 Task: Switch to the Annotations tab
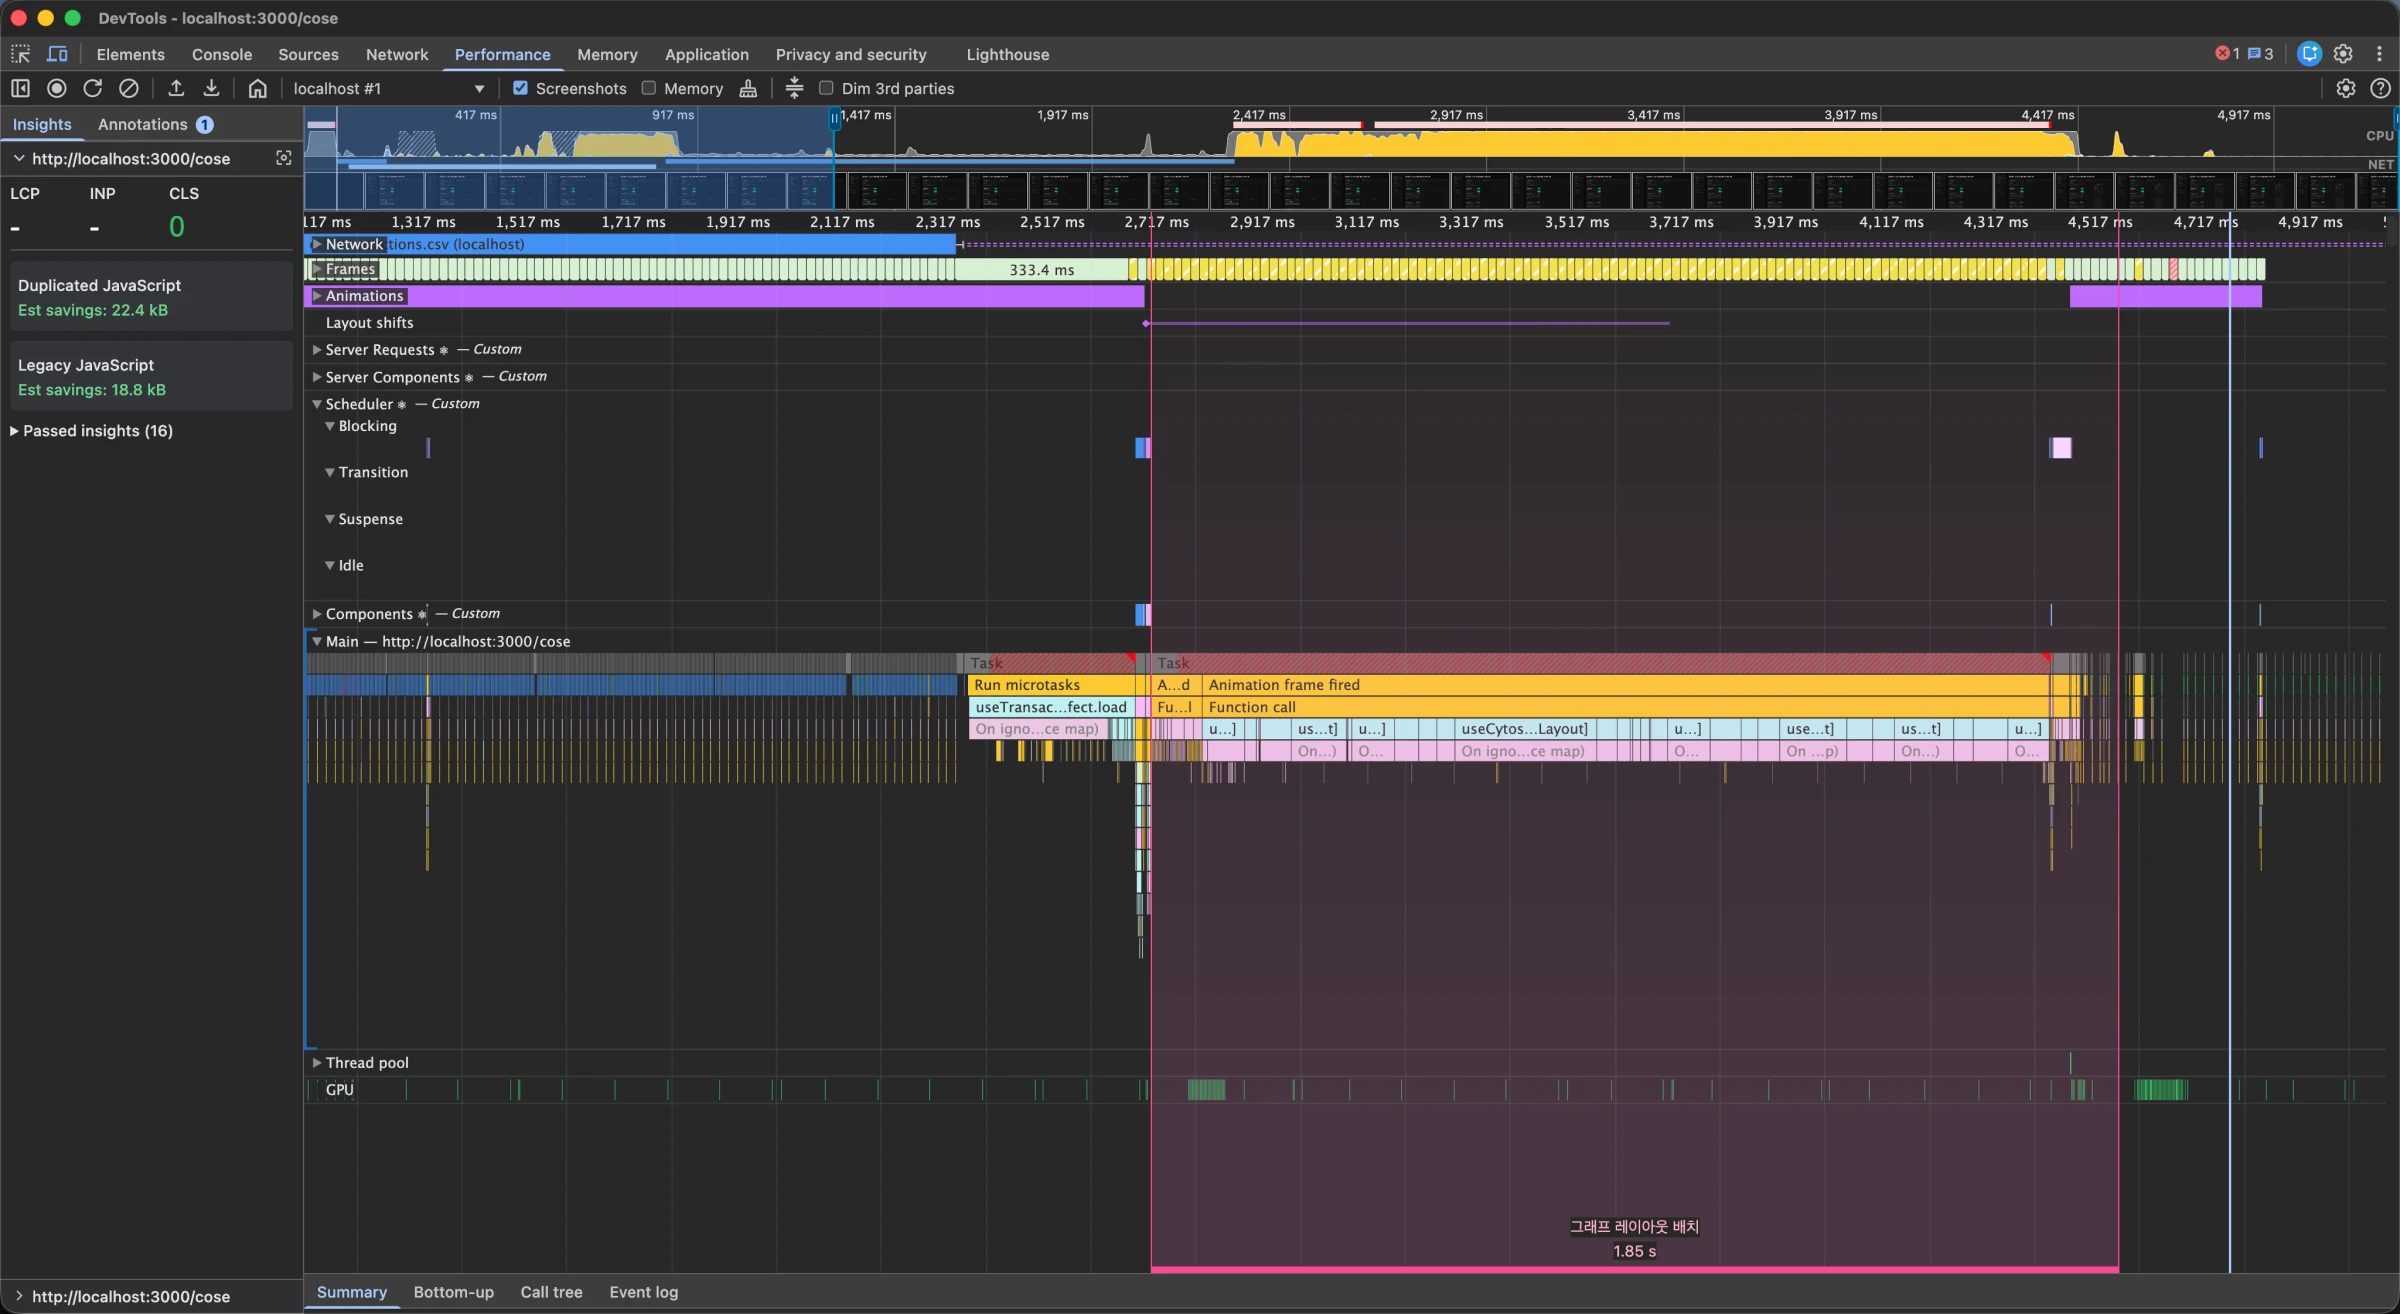point(143,124)
